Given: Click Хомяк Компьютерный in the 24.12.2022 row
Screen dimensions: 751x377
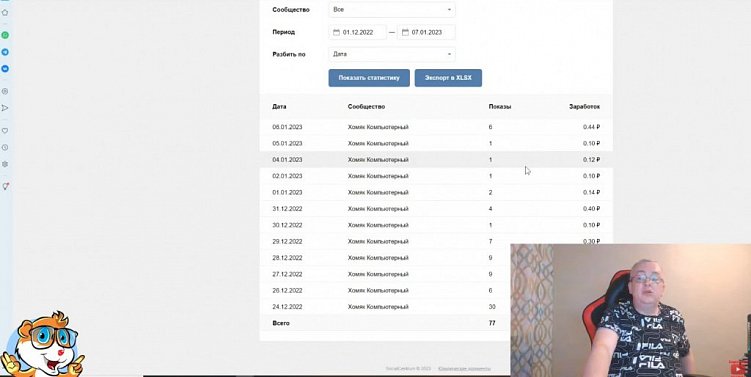Looking at the screenshot, I should [378, 307].
